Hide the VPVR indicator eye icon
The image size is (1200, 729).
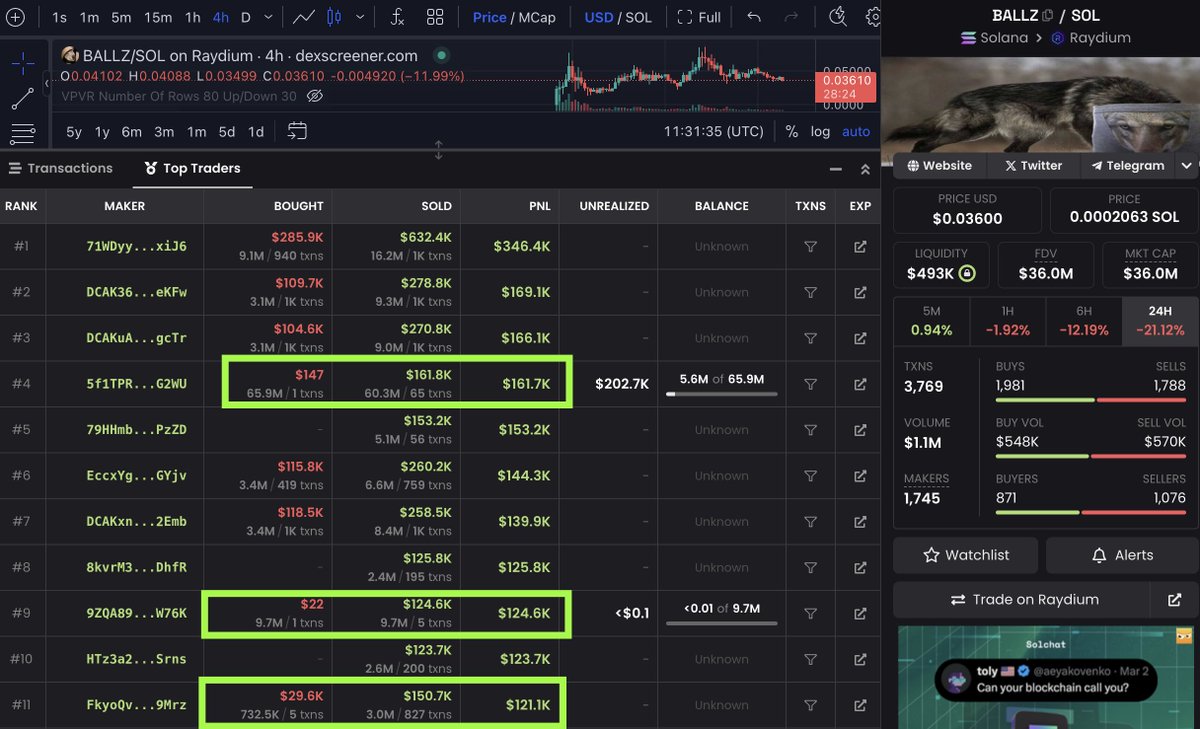315,96
